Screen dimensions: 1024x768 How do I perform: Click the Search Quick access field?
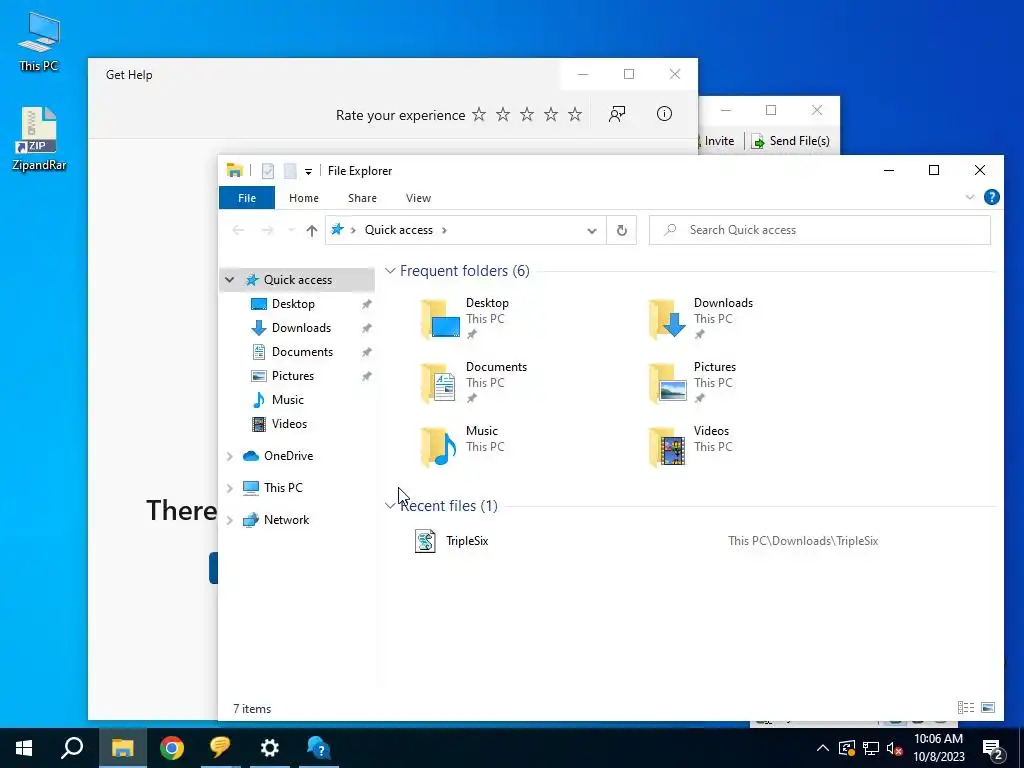(820, 230)
